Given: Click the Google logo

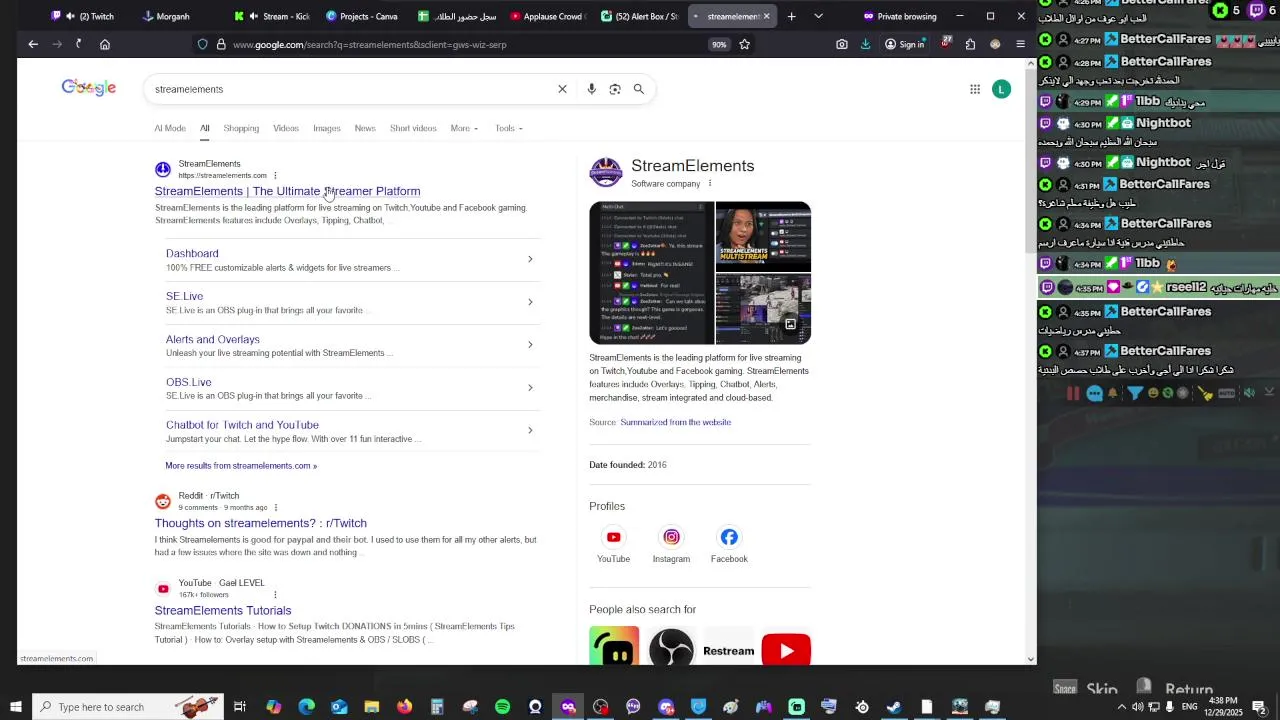Looking at the screenshot, I should coord(89,88).
